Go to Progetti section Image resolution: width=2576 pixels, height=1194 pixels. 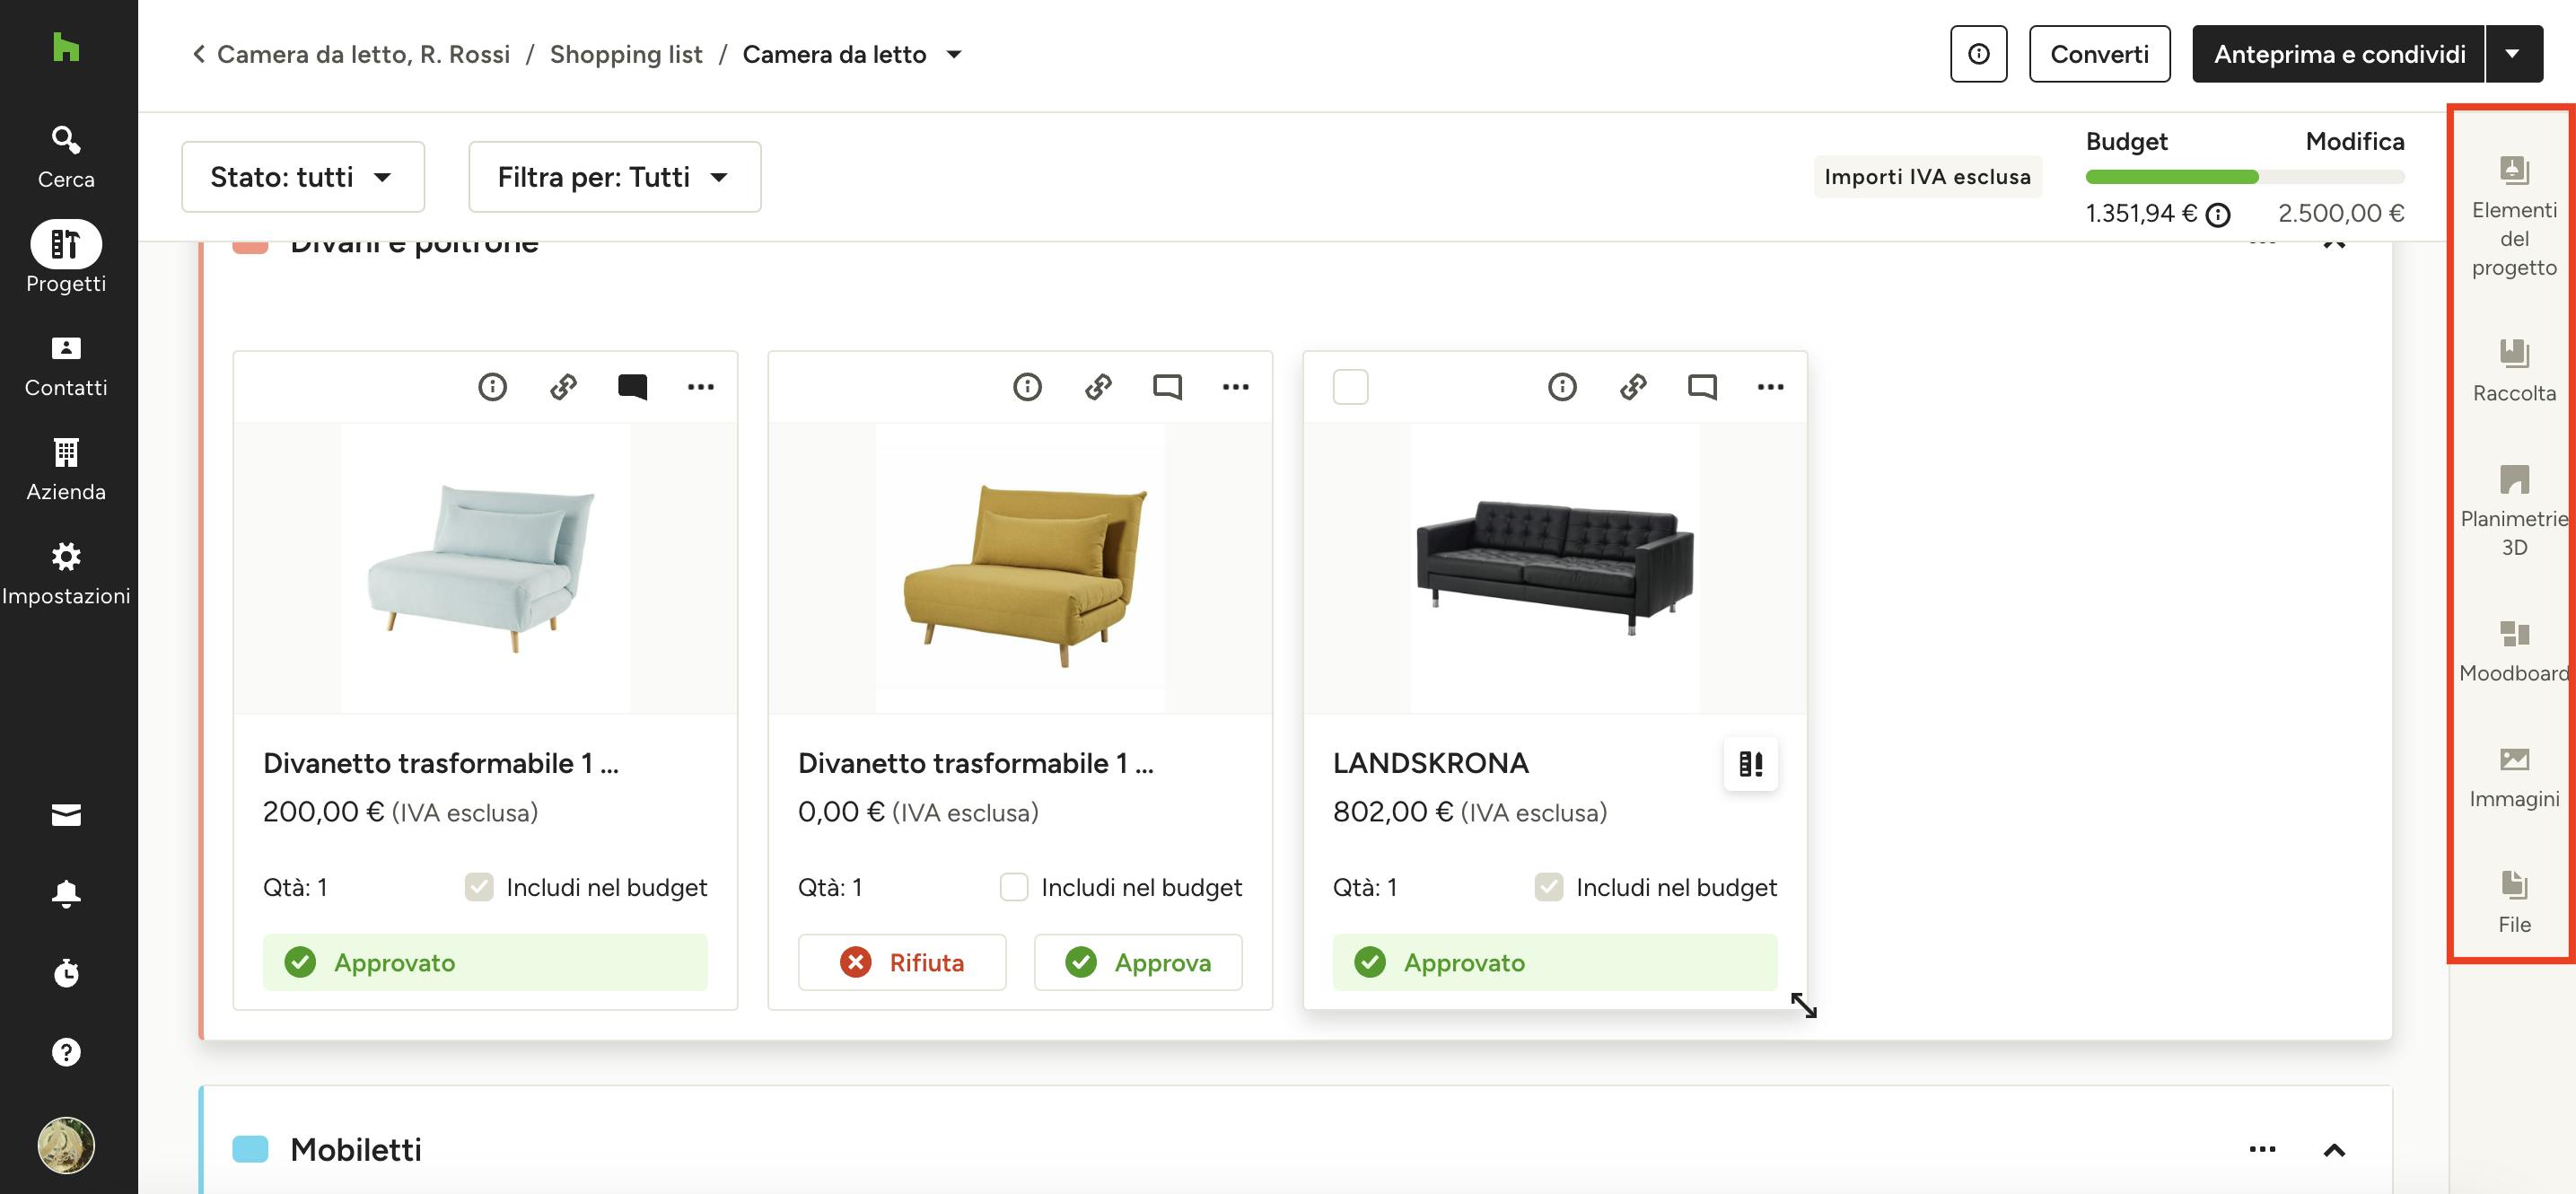(66, 258)
